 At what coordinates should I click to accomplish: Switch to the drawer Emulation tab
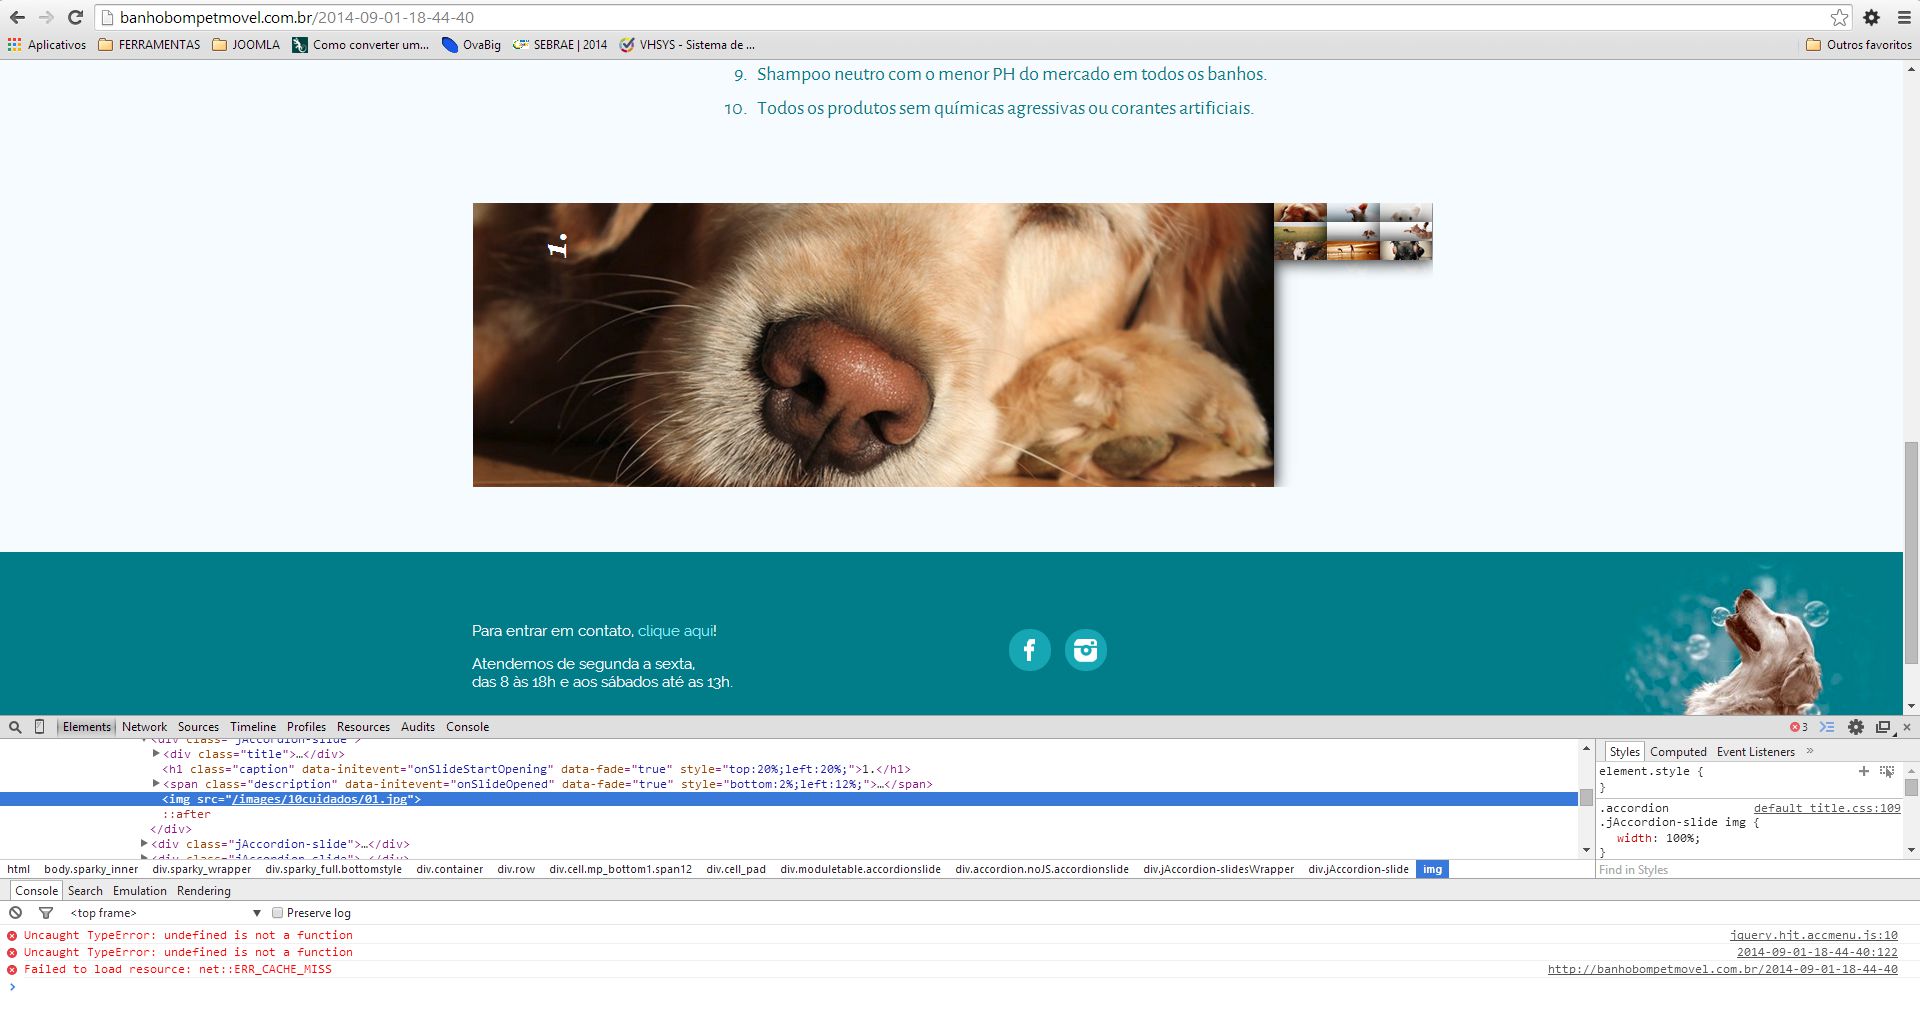tap(140, 891)
